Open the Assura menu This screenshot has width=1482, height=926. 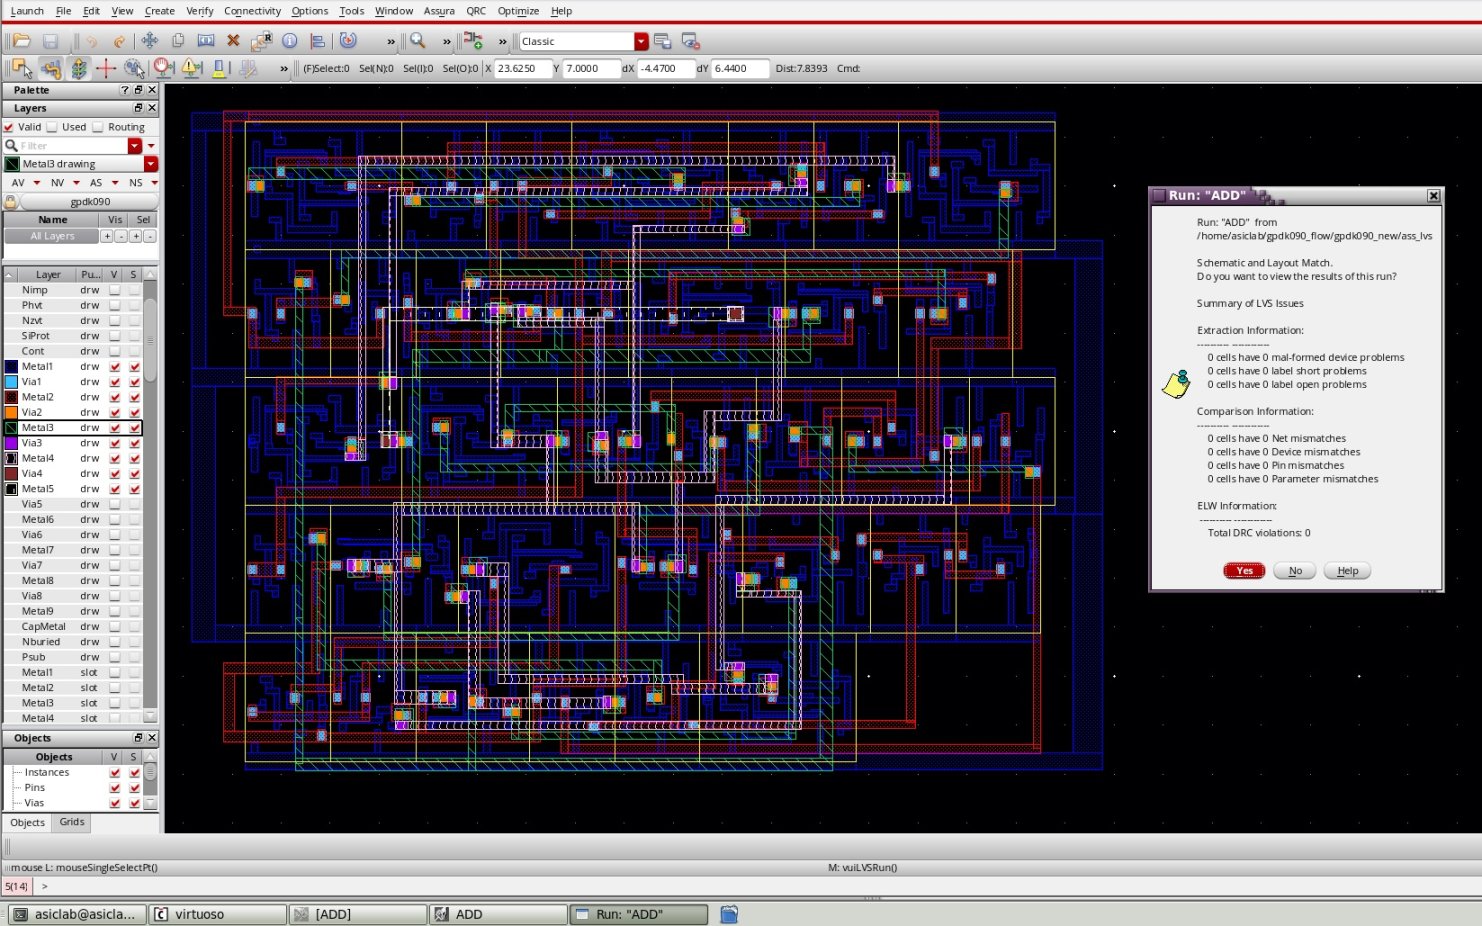[x=438, y=11]
